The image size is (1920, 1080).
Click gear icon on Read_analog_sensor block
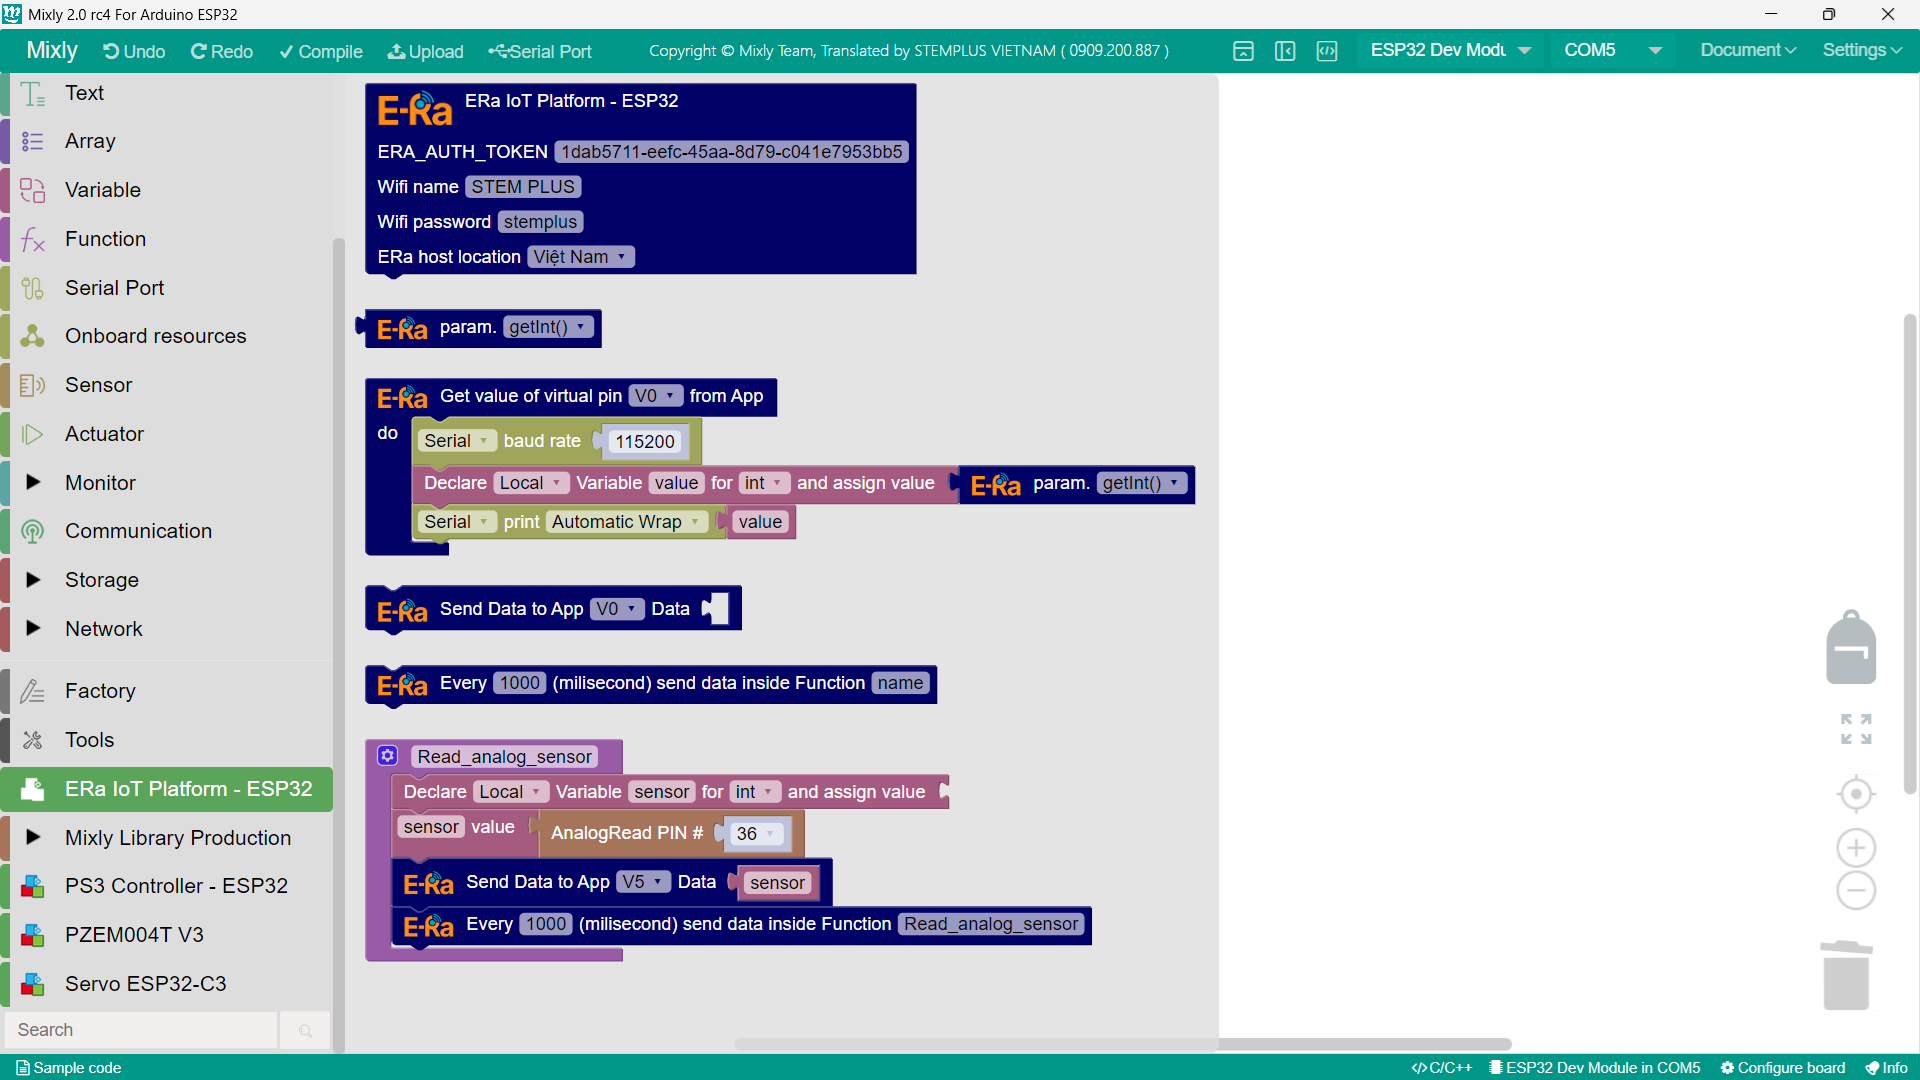coord(388,756)
